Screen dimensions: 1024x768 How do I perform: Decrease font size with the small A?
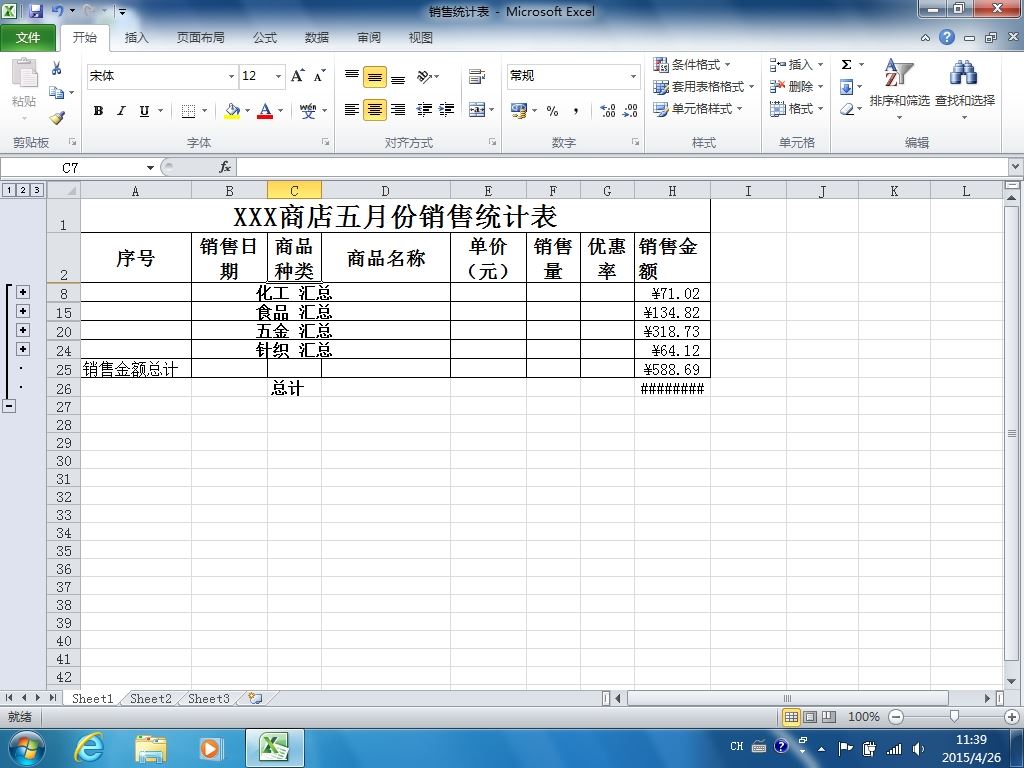[x=319, y=76]
